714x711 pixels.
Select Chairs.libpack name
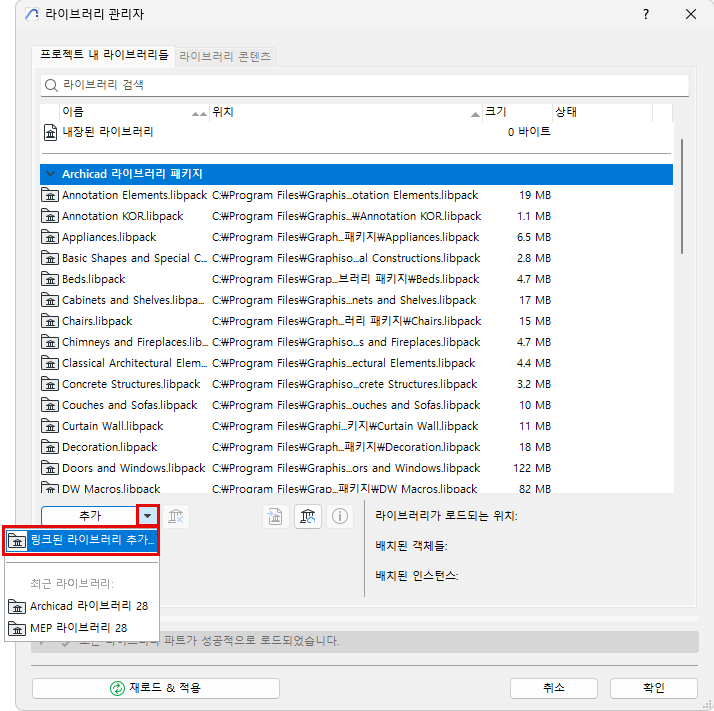[x=97, y=321]
